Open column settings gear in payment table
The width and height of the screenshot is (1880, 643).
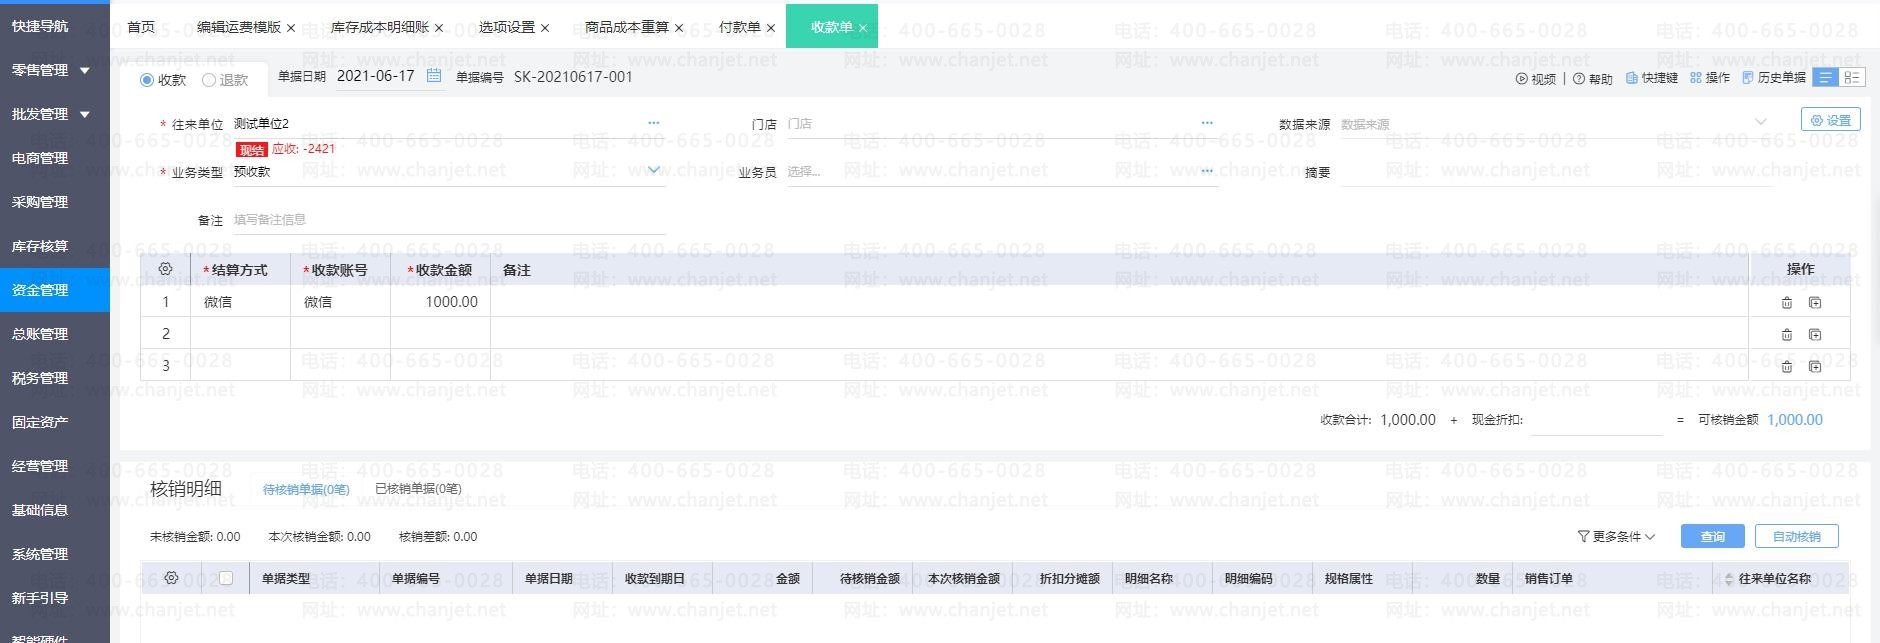click(x=166, y=269)
